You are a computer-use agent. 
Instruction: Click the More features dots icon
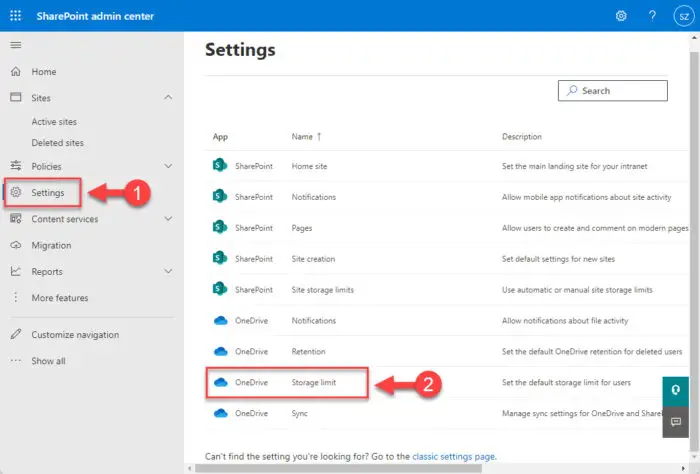[x=16, y=297]
